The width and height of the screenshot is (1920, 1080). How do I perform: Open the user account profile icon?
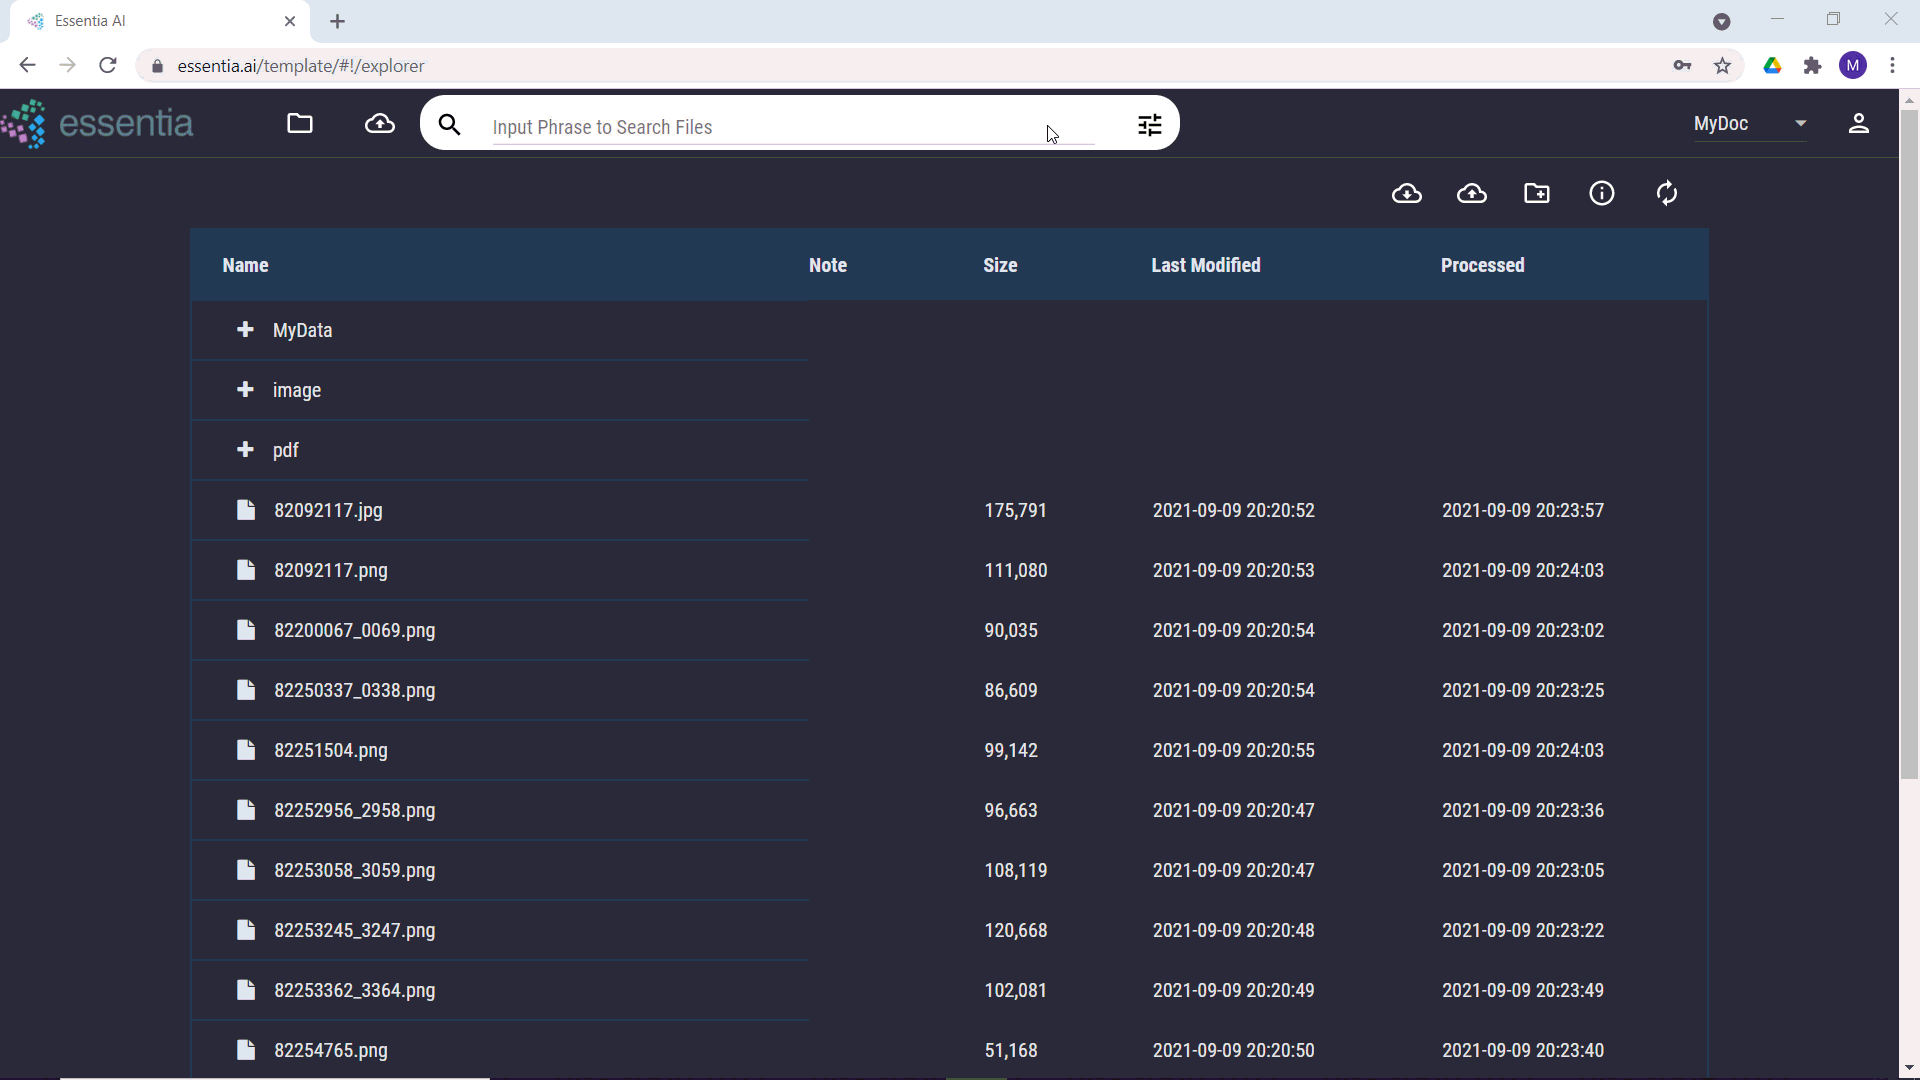[1858, 123]
